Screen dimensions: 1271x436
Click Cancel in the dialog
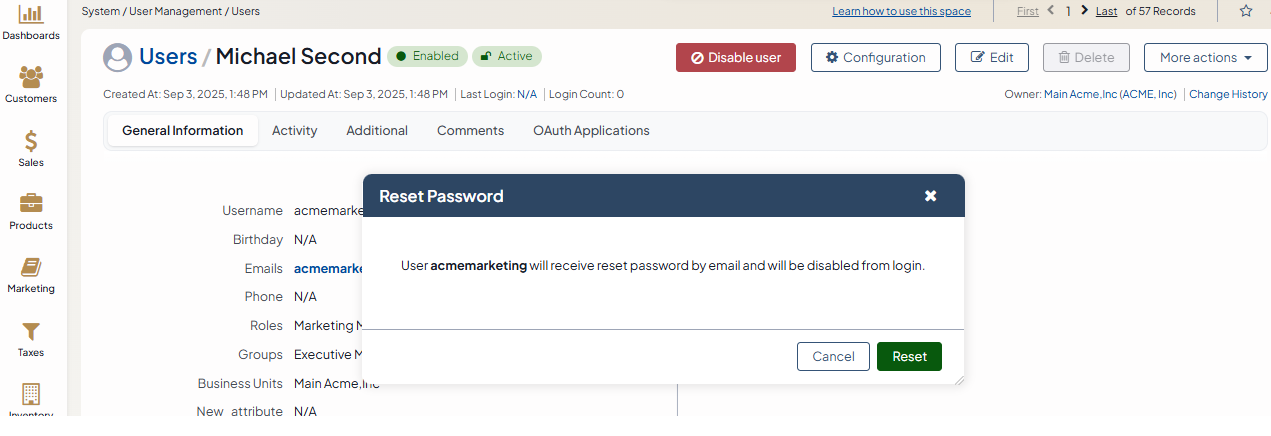(833, 357)
